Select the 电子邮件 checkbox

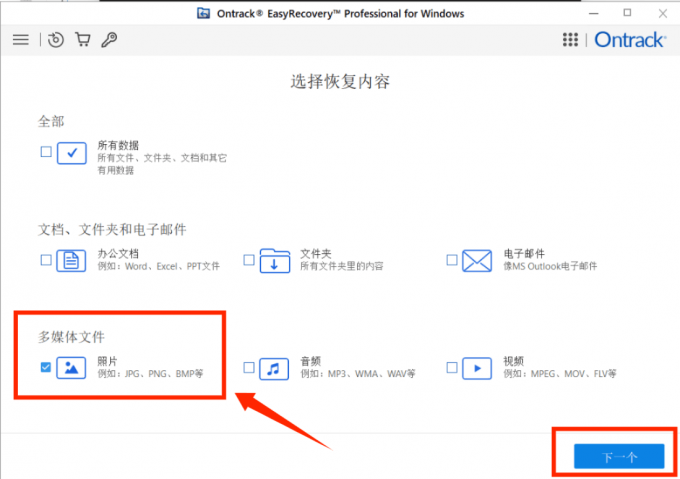point(452,260)
